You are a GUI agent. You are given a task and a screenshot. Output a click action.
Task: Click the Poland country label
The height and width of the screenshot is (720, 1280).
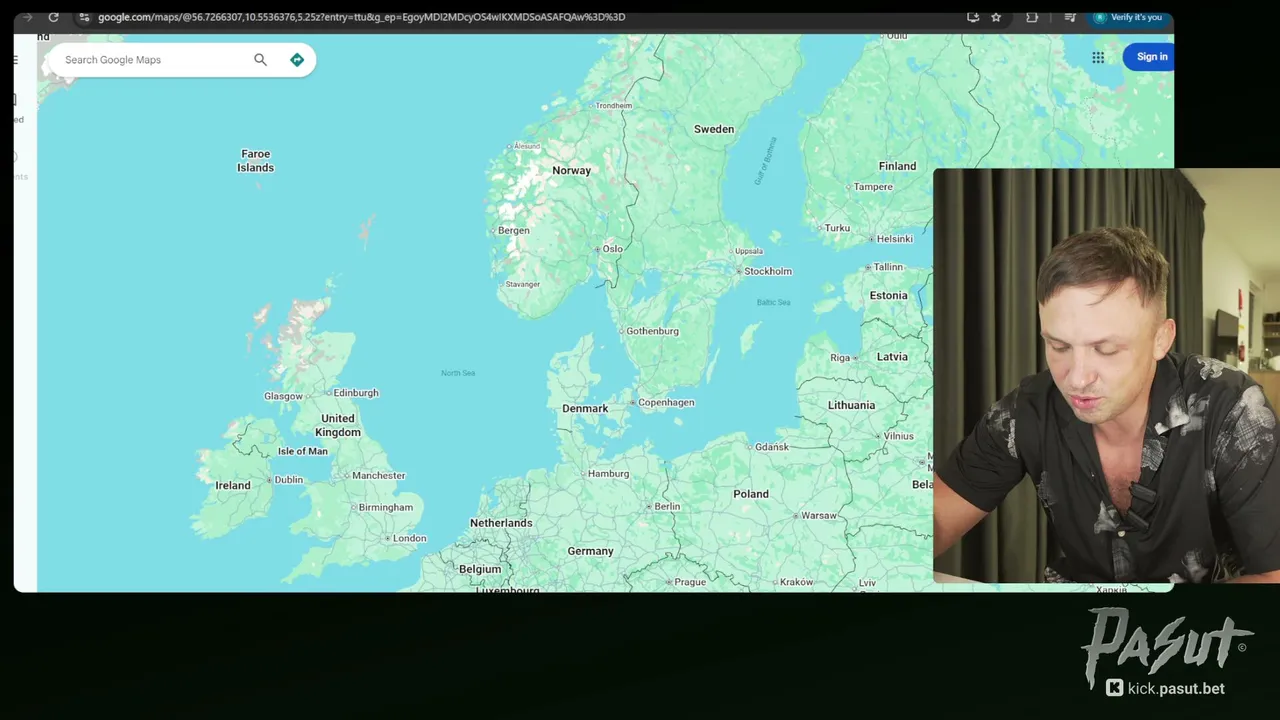[x=751, y=494]
